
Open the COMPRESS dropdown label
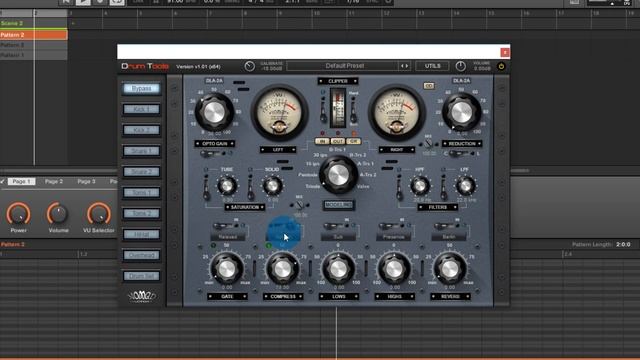click(x=283, y=297)
